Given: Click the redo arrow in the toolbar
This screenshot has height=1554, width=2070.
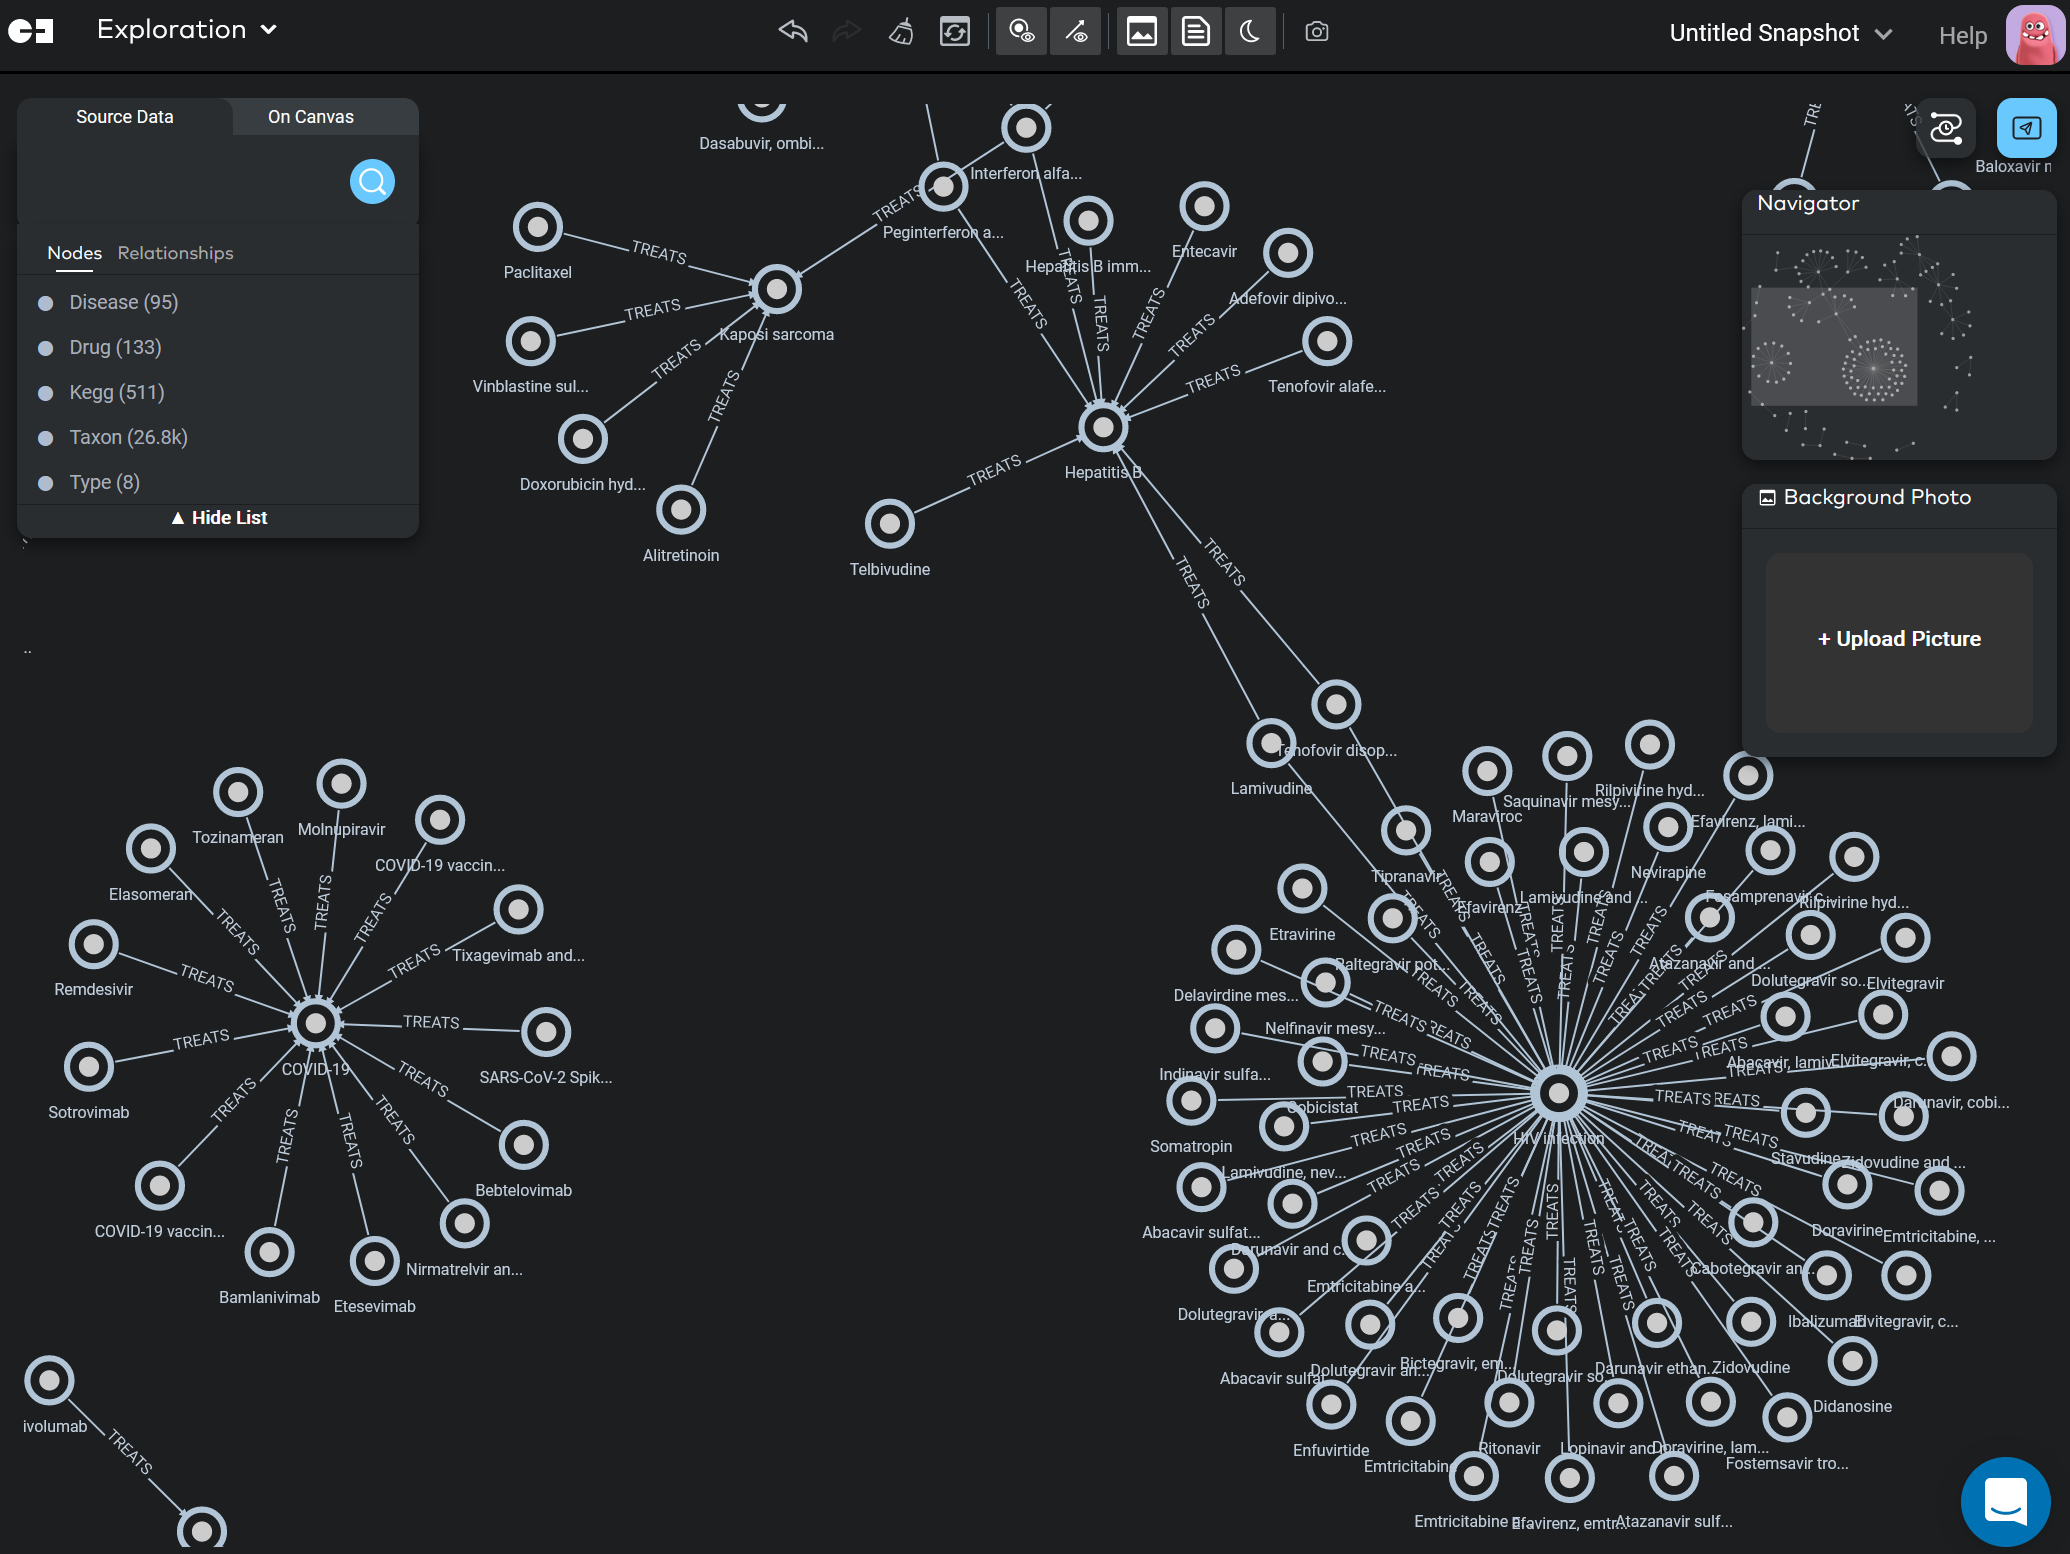Looking at the screenshot, I should click(x=847, y=32).
